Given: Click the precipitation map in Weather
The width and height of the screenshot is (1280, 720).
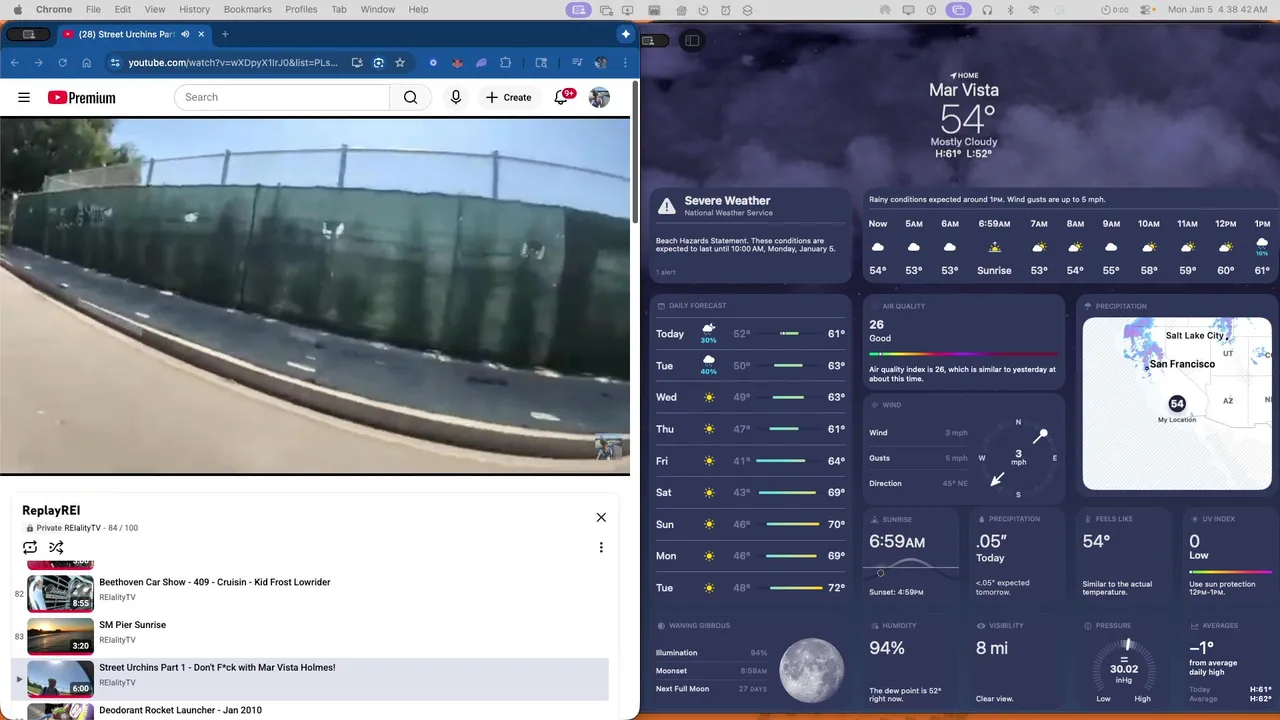Looking at the screenshot, I should [1177, 404].
